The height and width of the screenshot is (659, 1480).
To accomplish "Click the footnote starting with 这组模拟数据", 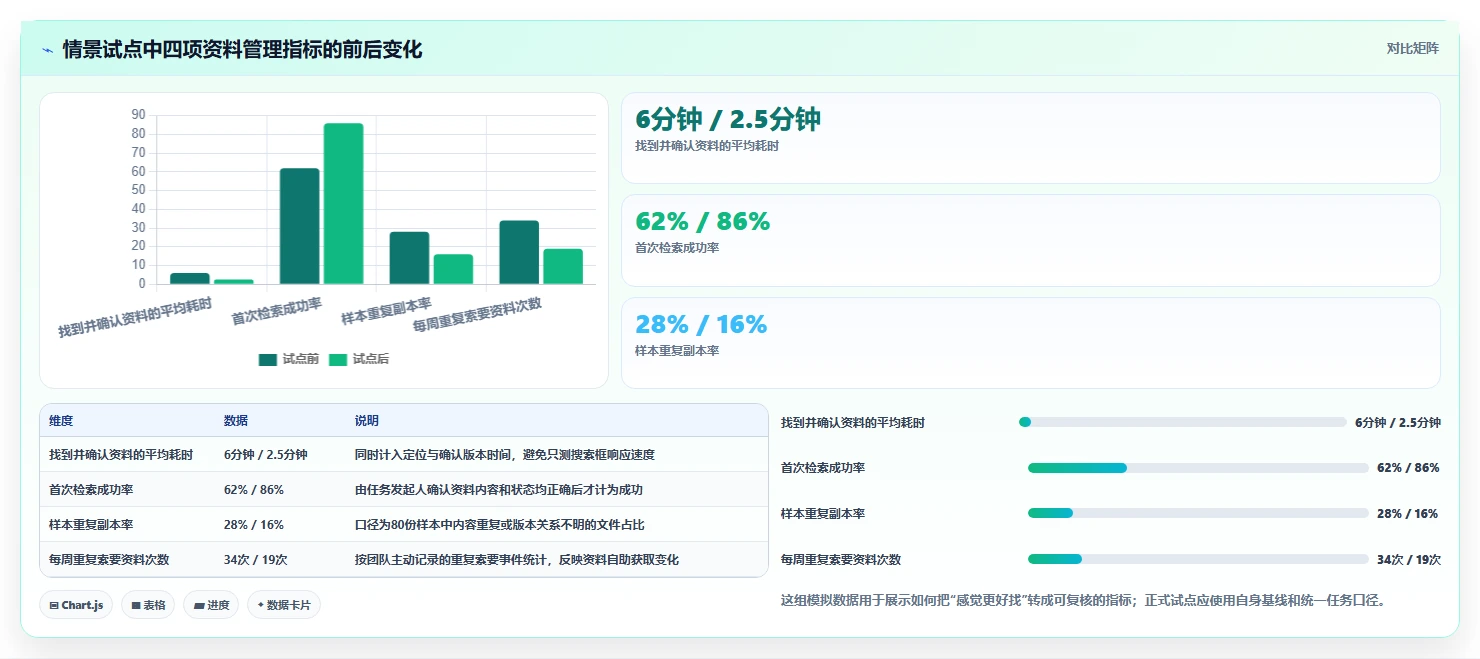I will point(1083,601).
